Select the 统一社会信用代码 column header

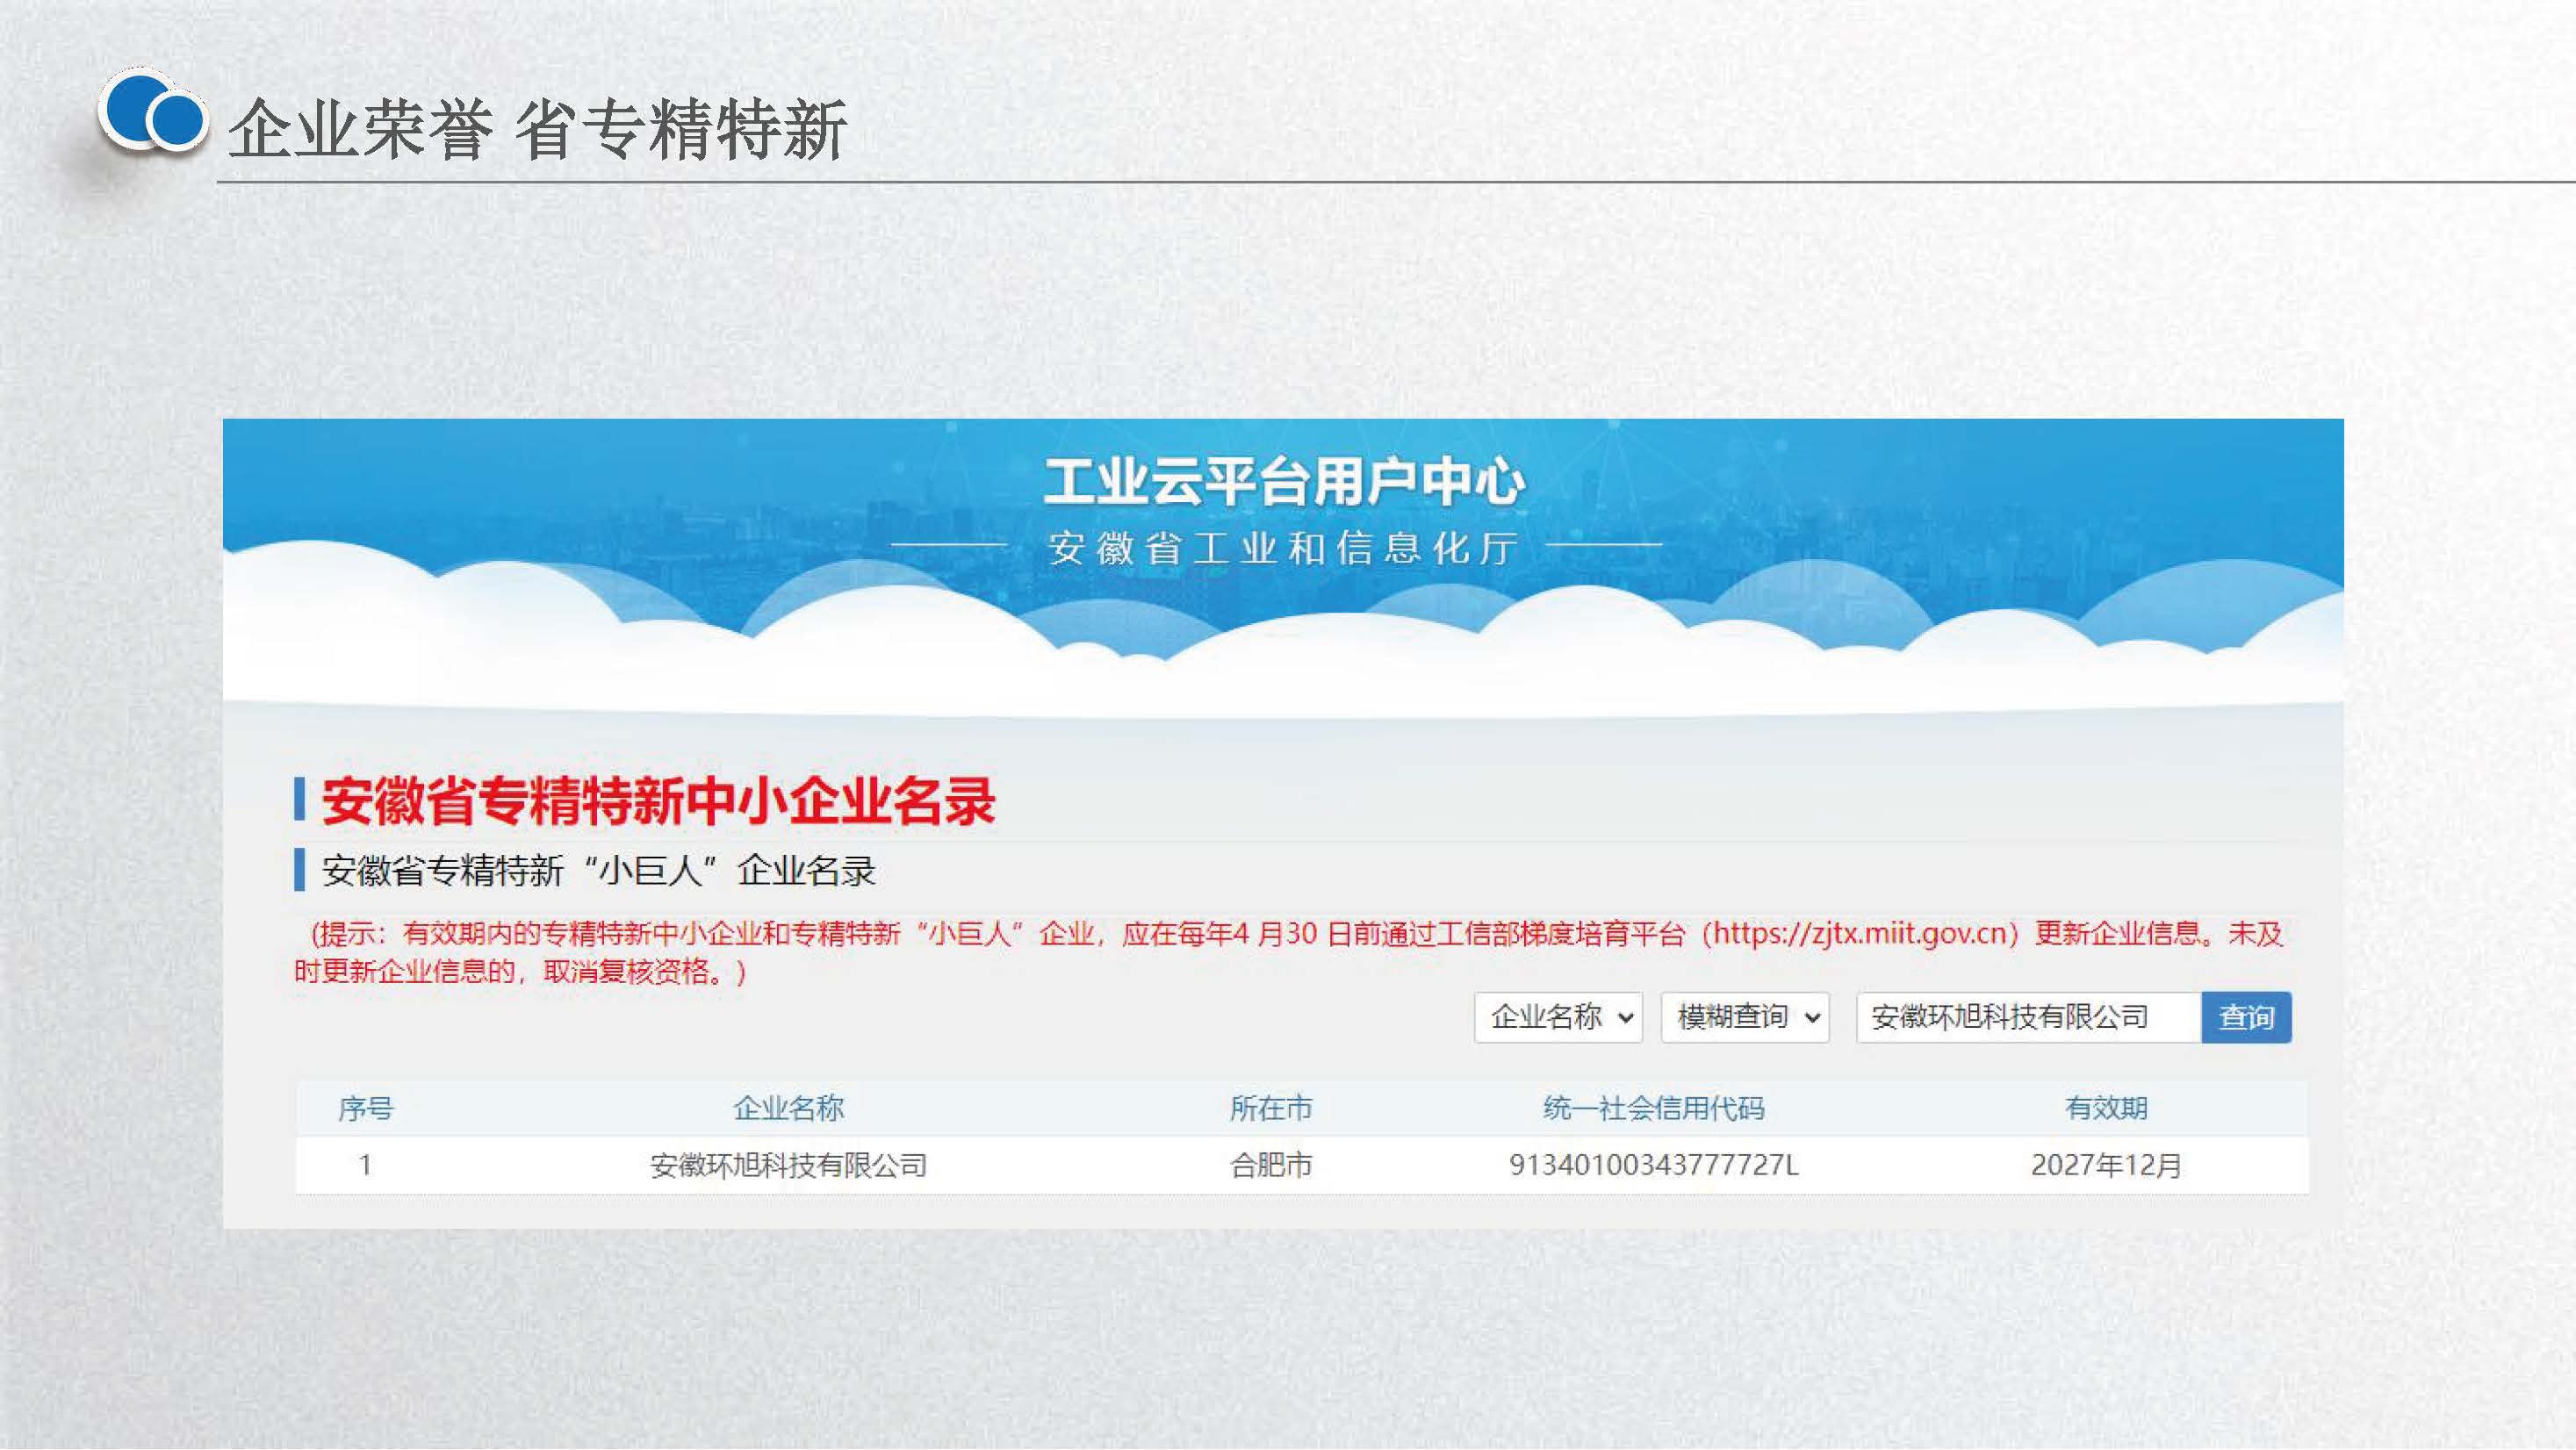[x=1654, y=1108]
